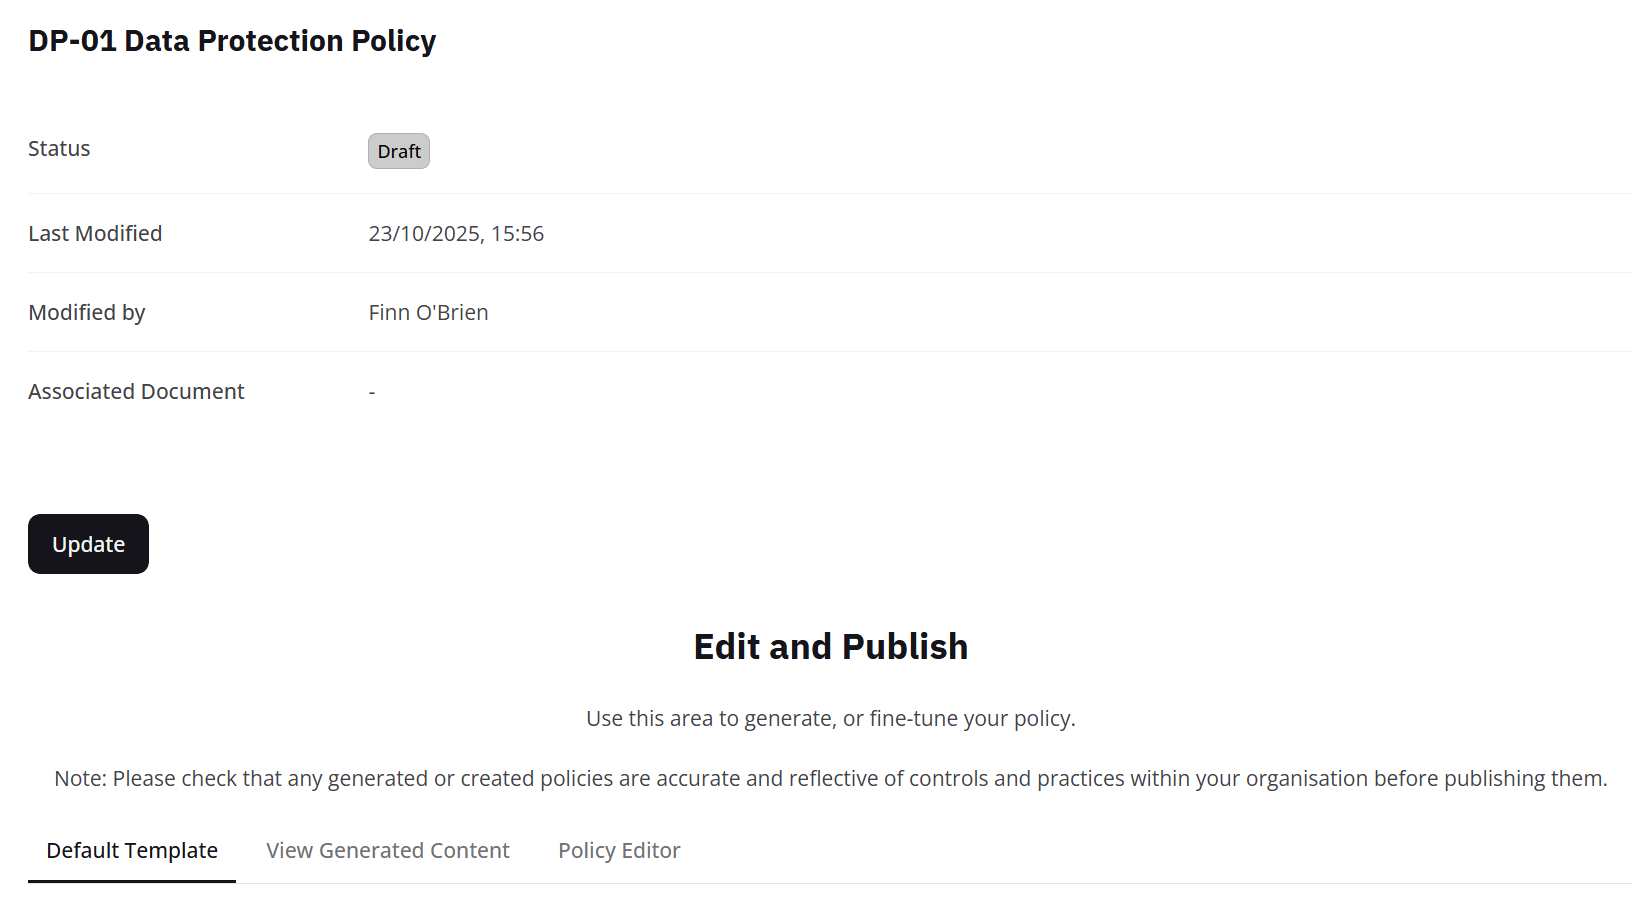1633x916 pixels.
Task: Click the Last Modified field label
Action: pyautogui.click(x=95, y=233)
